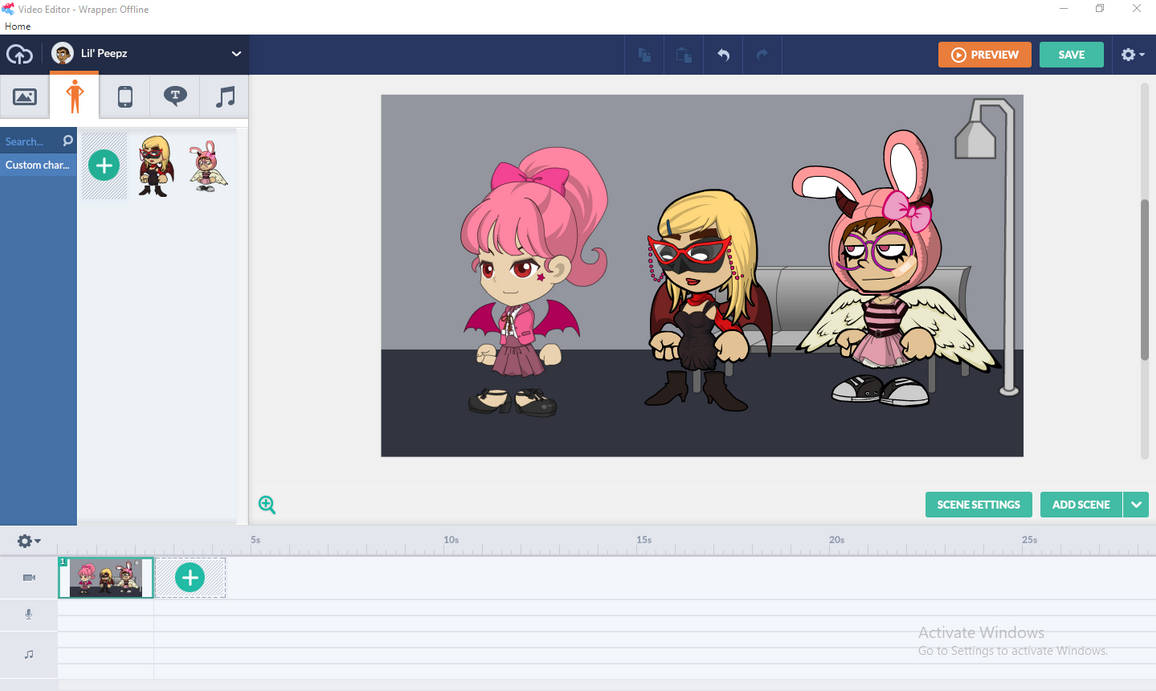Click the cloud upload icon

point(19,54)
